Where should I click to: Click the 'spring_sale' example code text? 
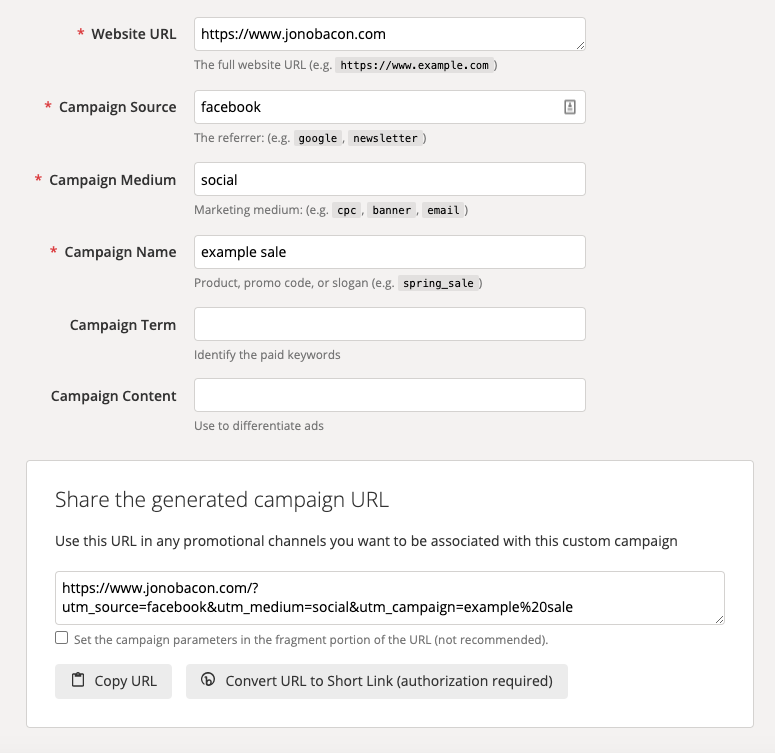[438, 284]
